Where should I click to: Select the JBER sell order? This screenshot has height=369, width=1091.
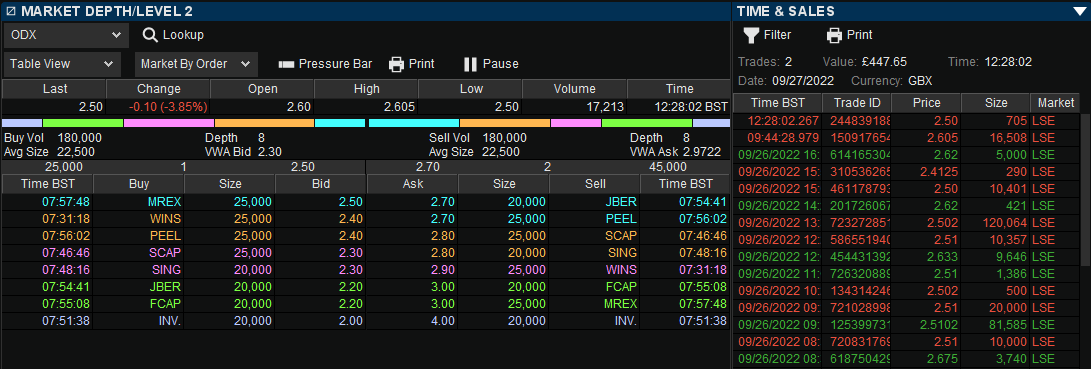(548, 202)
